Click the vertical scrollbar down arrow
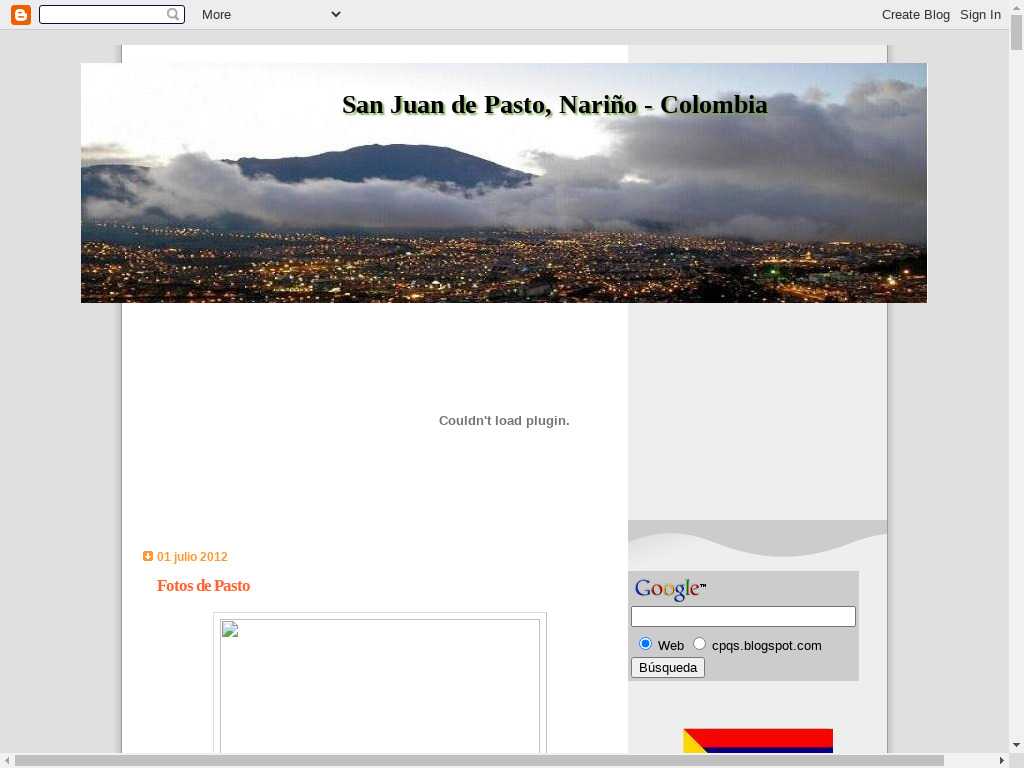This screenshot has width=1024, height=768. 1016,745
